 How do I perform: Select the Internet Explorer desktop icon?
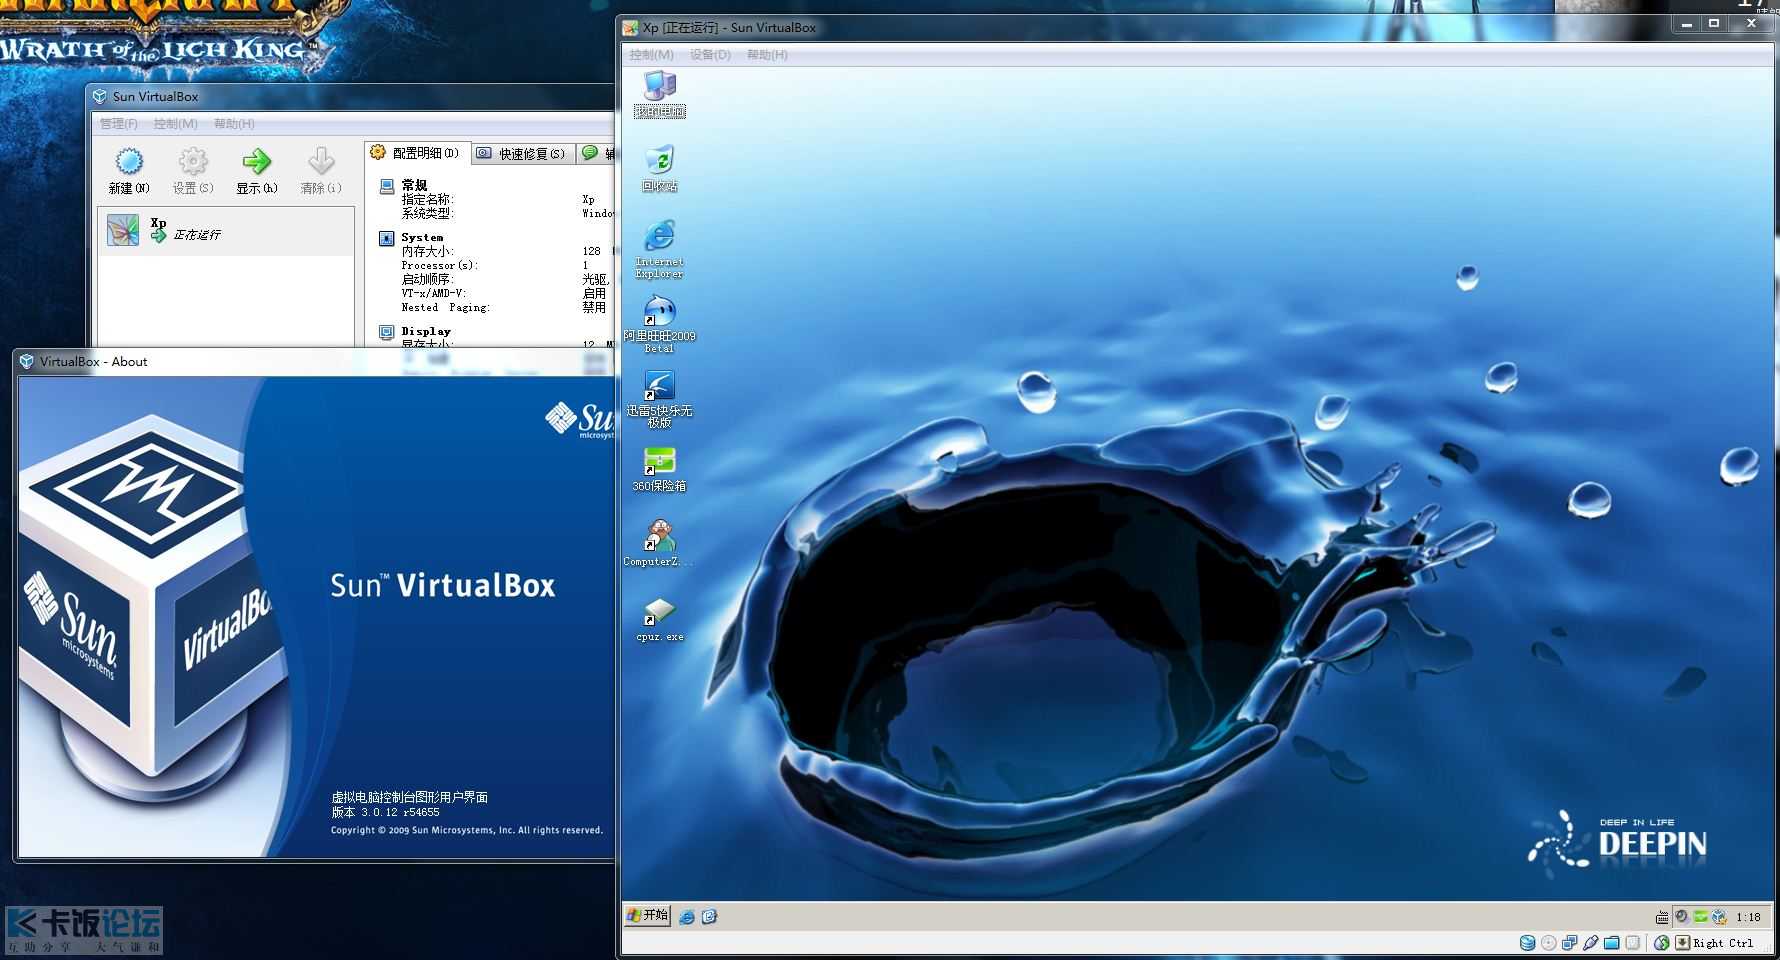660,248
